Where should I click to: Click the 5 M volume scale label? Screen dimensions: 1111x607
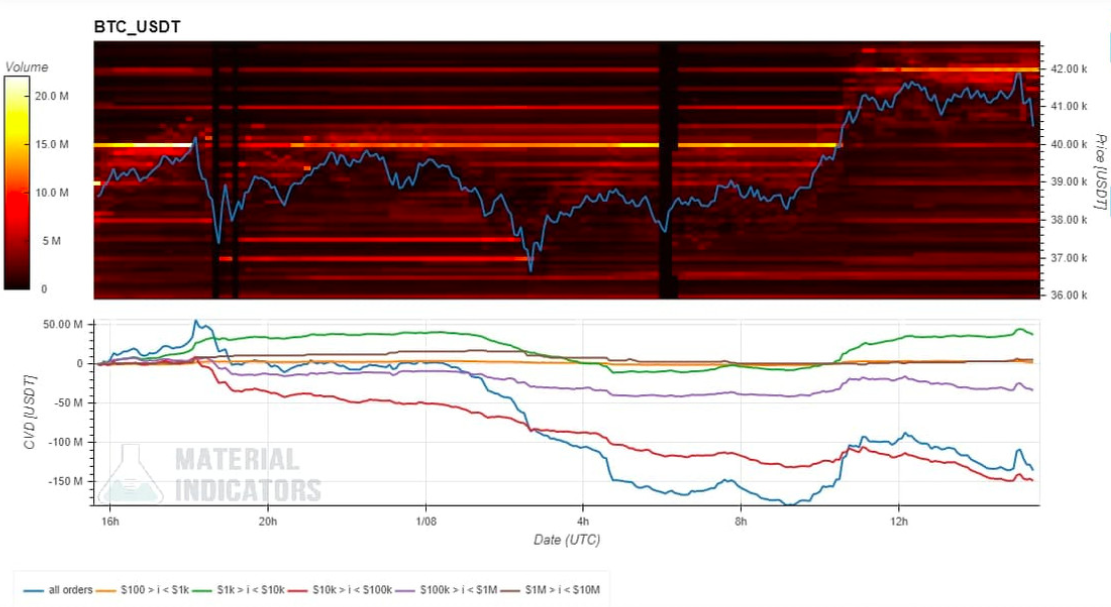51,241
